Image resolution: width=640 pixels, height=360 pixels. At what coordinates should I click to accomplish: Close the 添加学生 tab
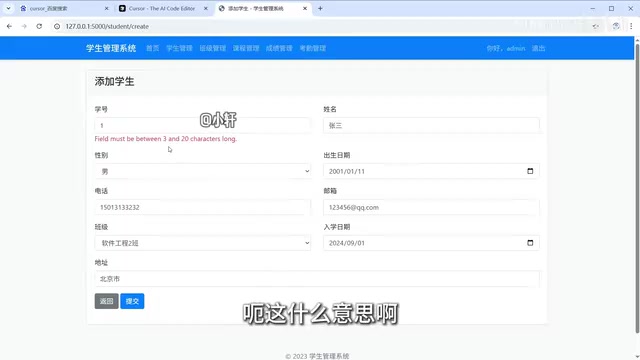305,8
